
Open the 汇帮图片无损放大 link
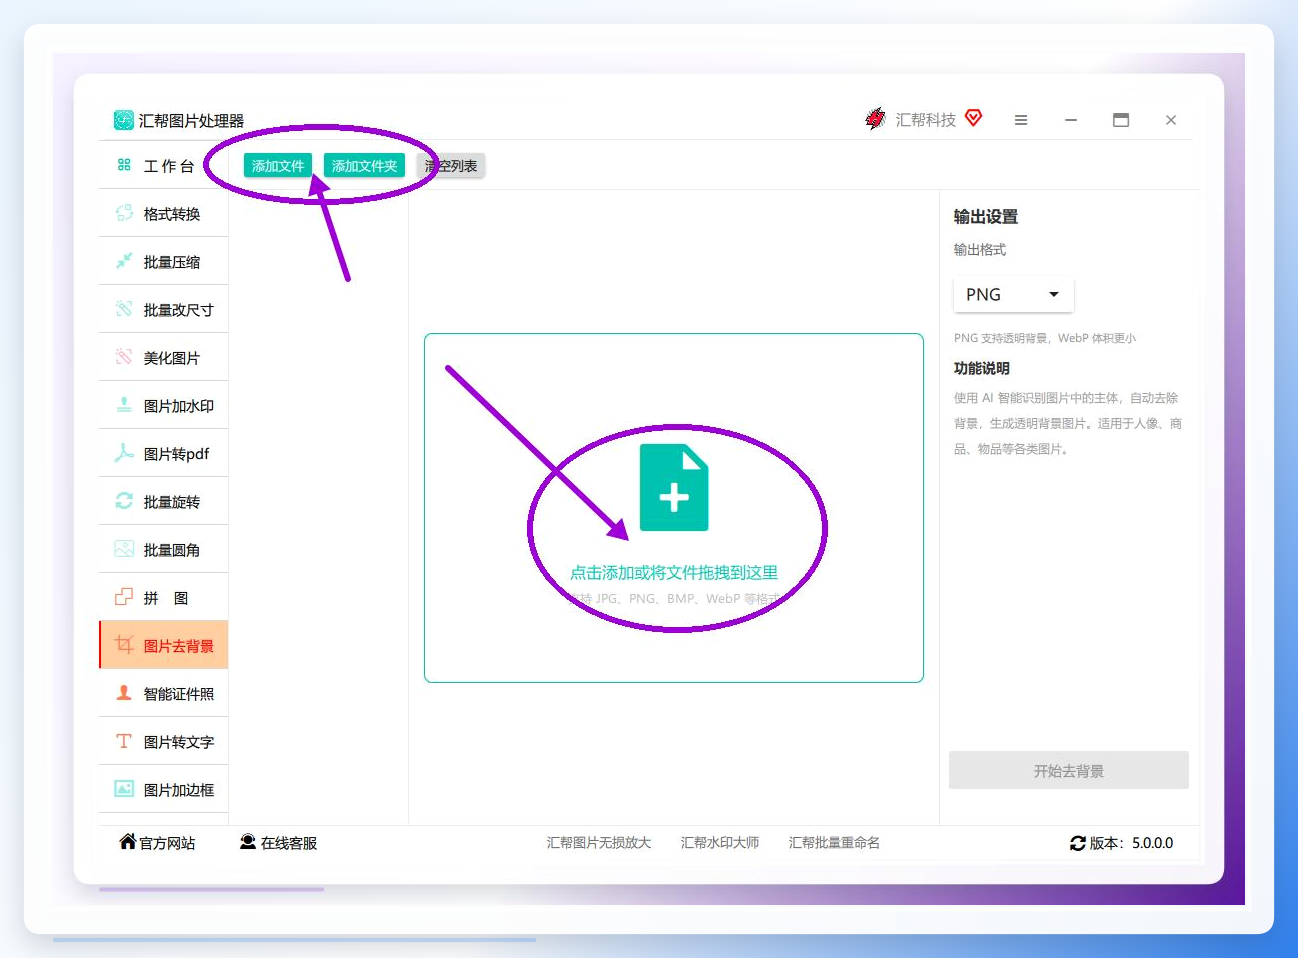599,843
